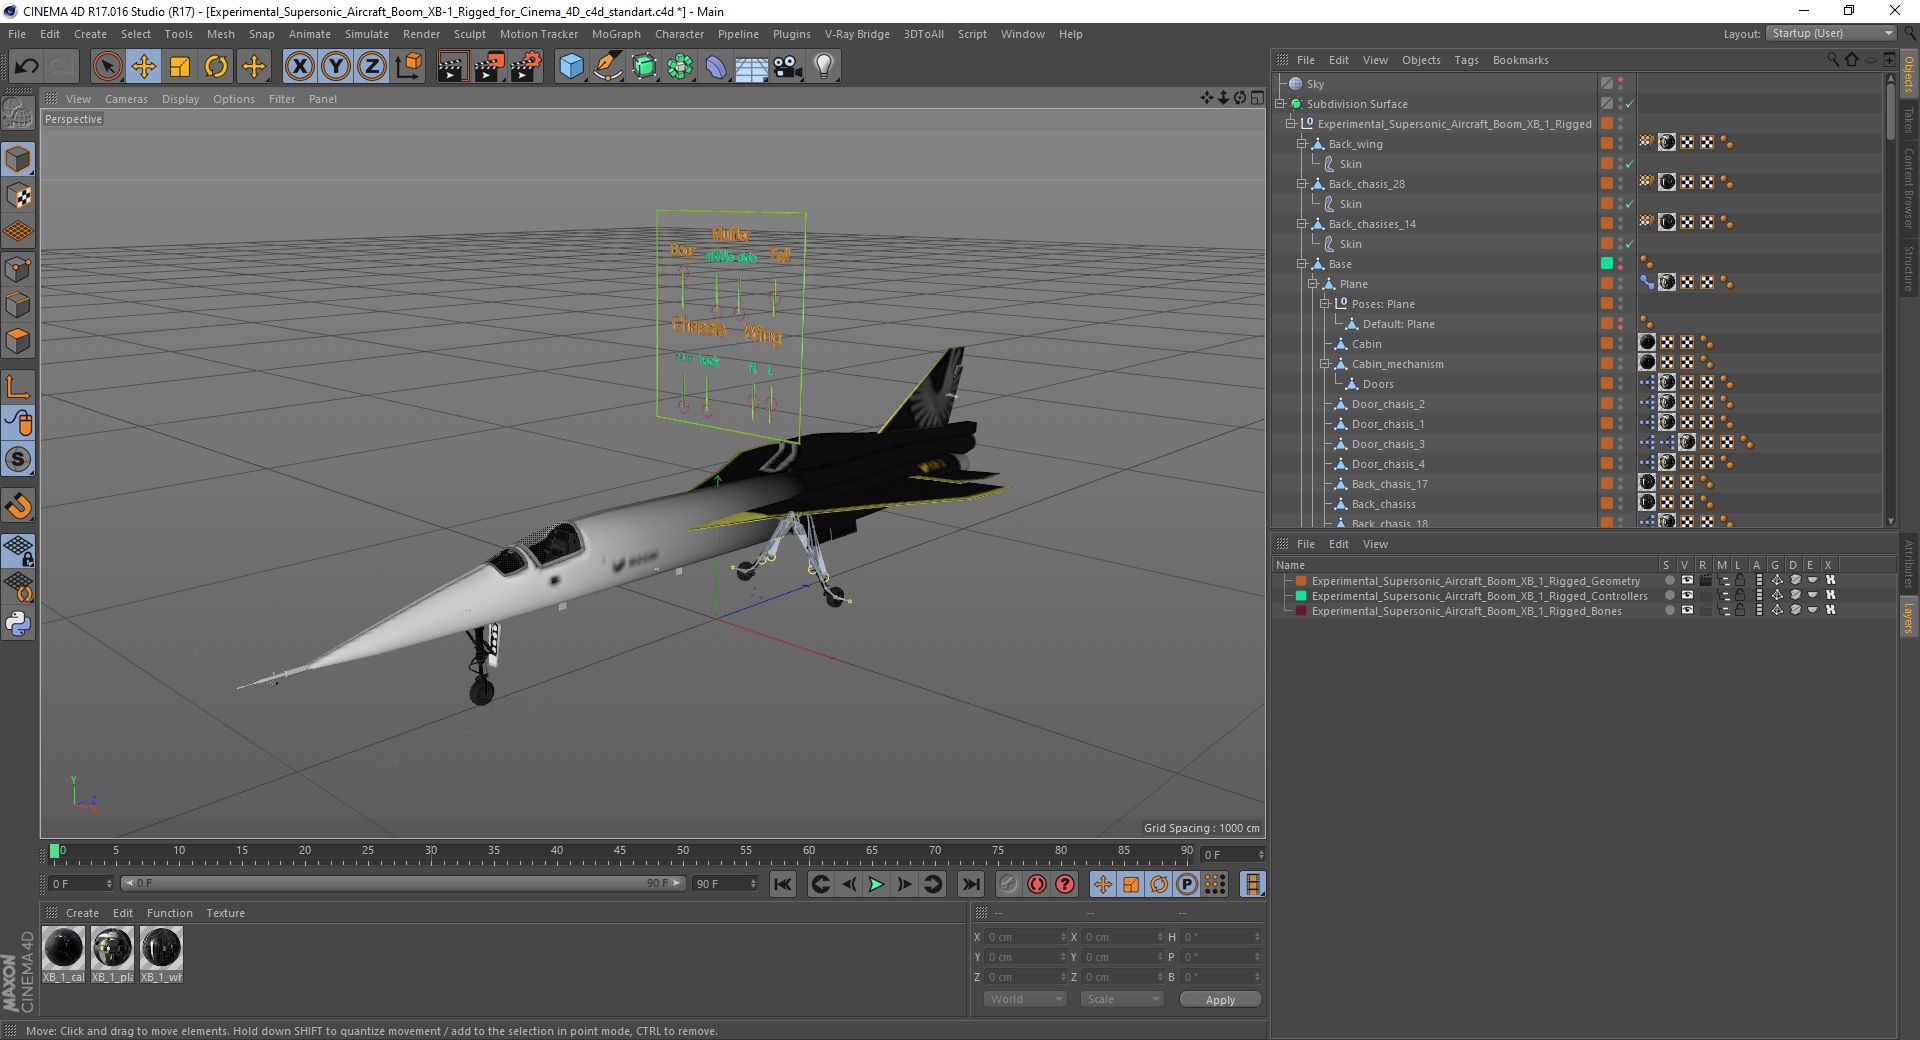The image size is (1920, 1040).
Task: Collapse the Back_chasis_28 tree node
Action: (x=1302, y=184)
